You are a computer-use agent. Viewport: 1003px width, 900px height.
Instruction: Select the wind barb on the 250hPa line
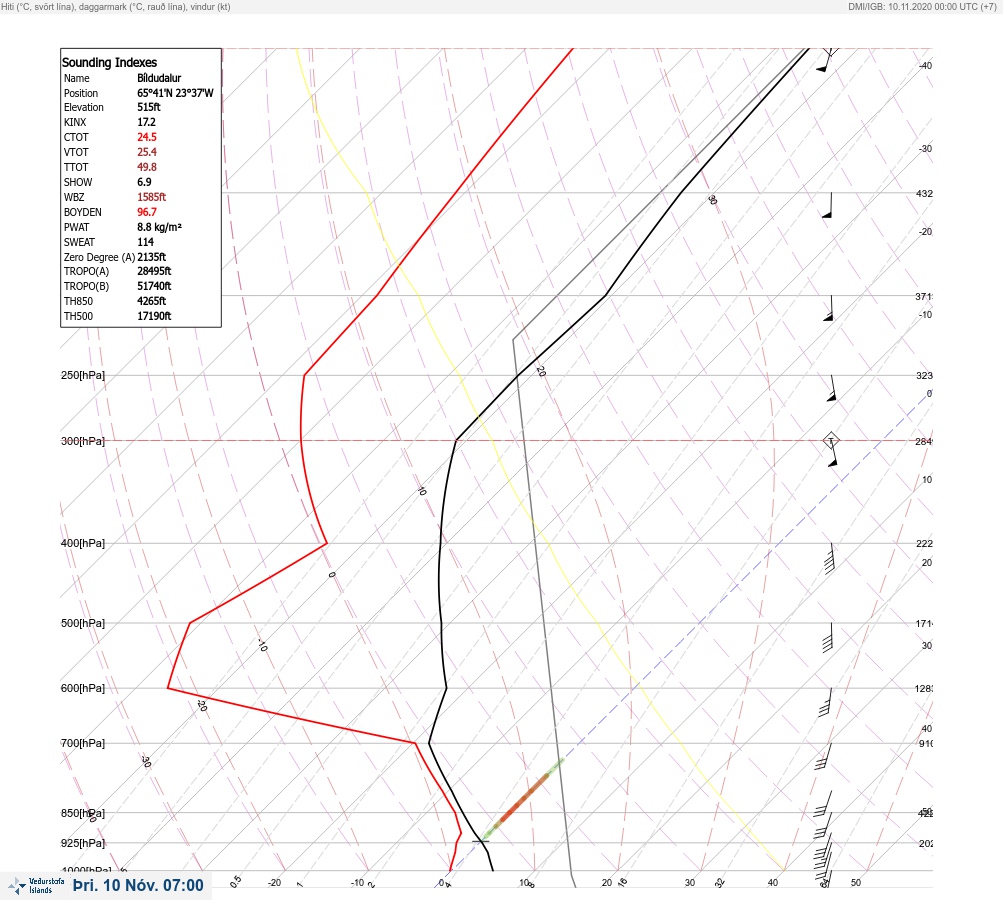click(x=832, y=388)
